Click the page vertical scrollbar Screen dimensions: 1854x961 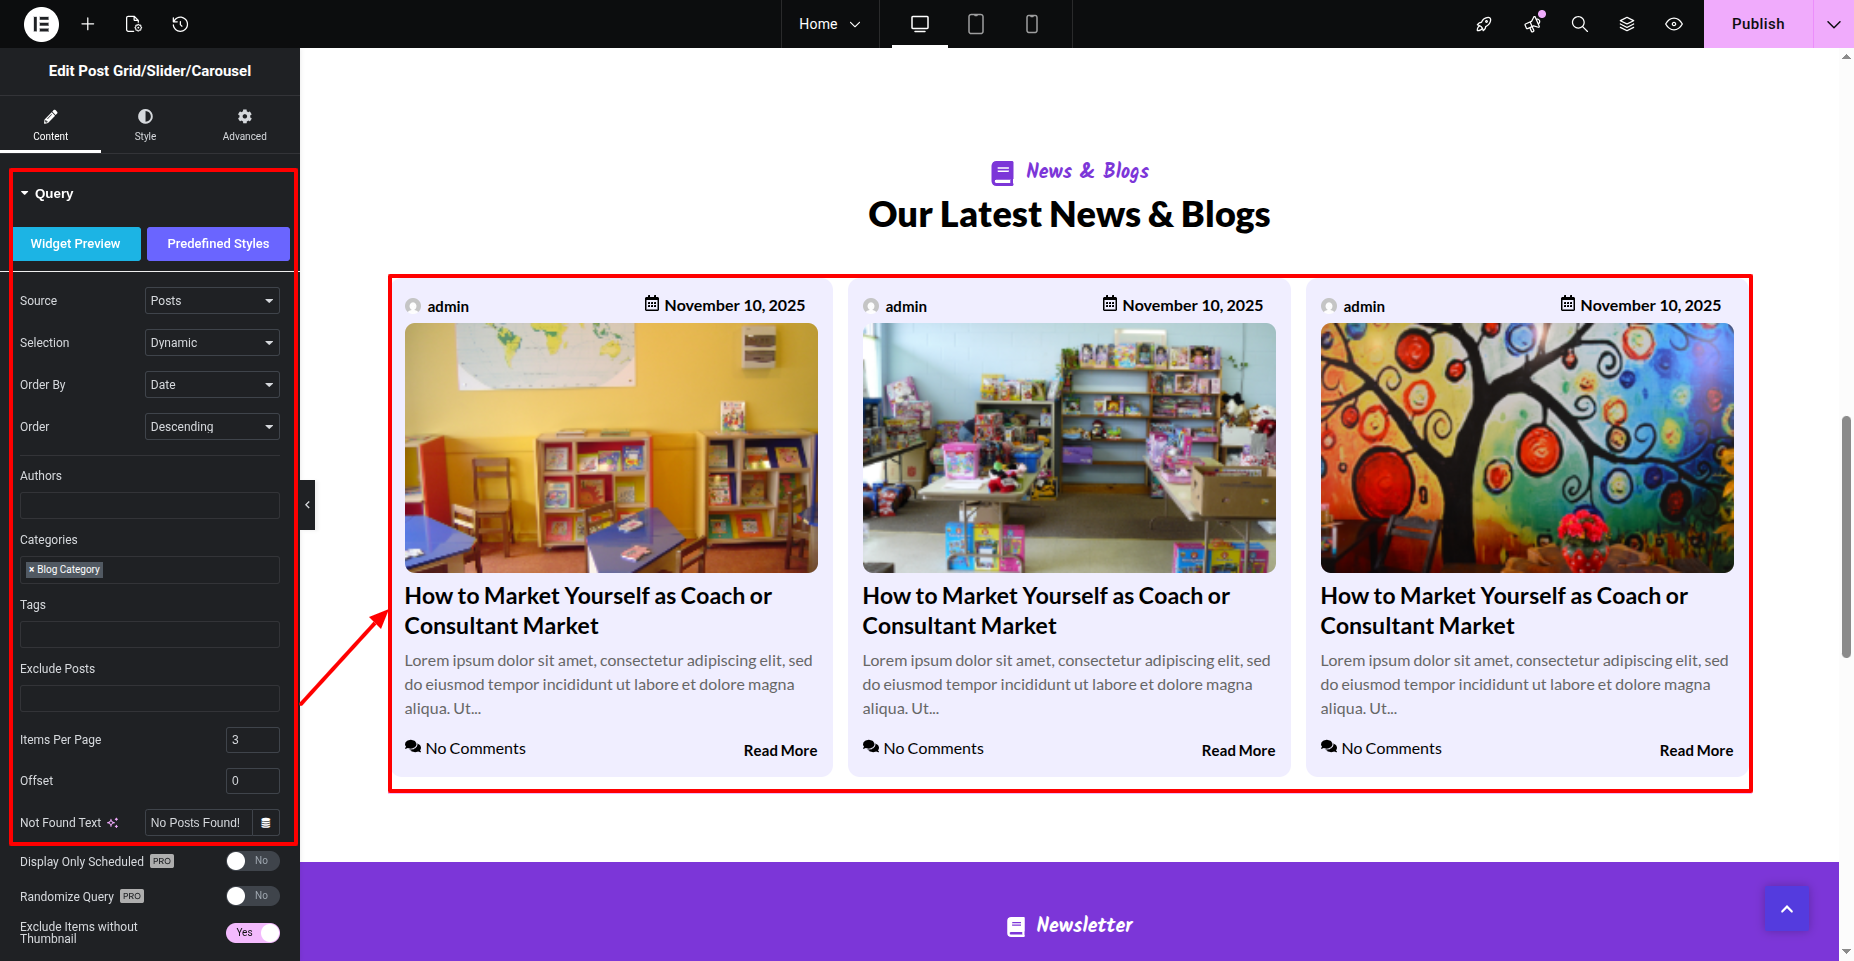coord(1846,537)
